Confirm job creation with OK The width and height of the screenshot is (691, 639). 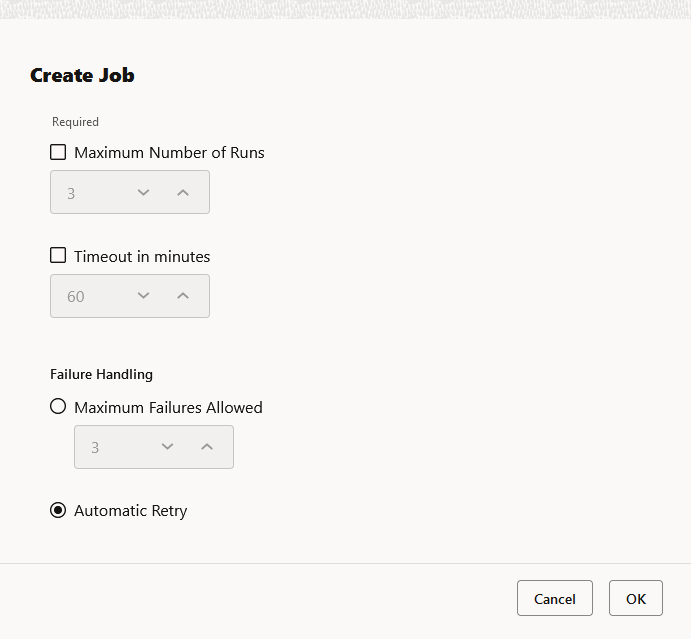click(x=636, y=599)
